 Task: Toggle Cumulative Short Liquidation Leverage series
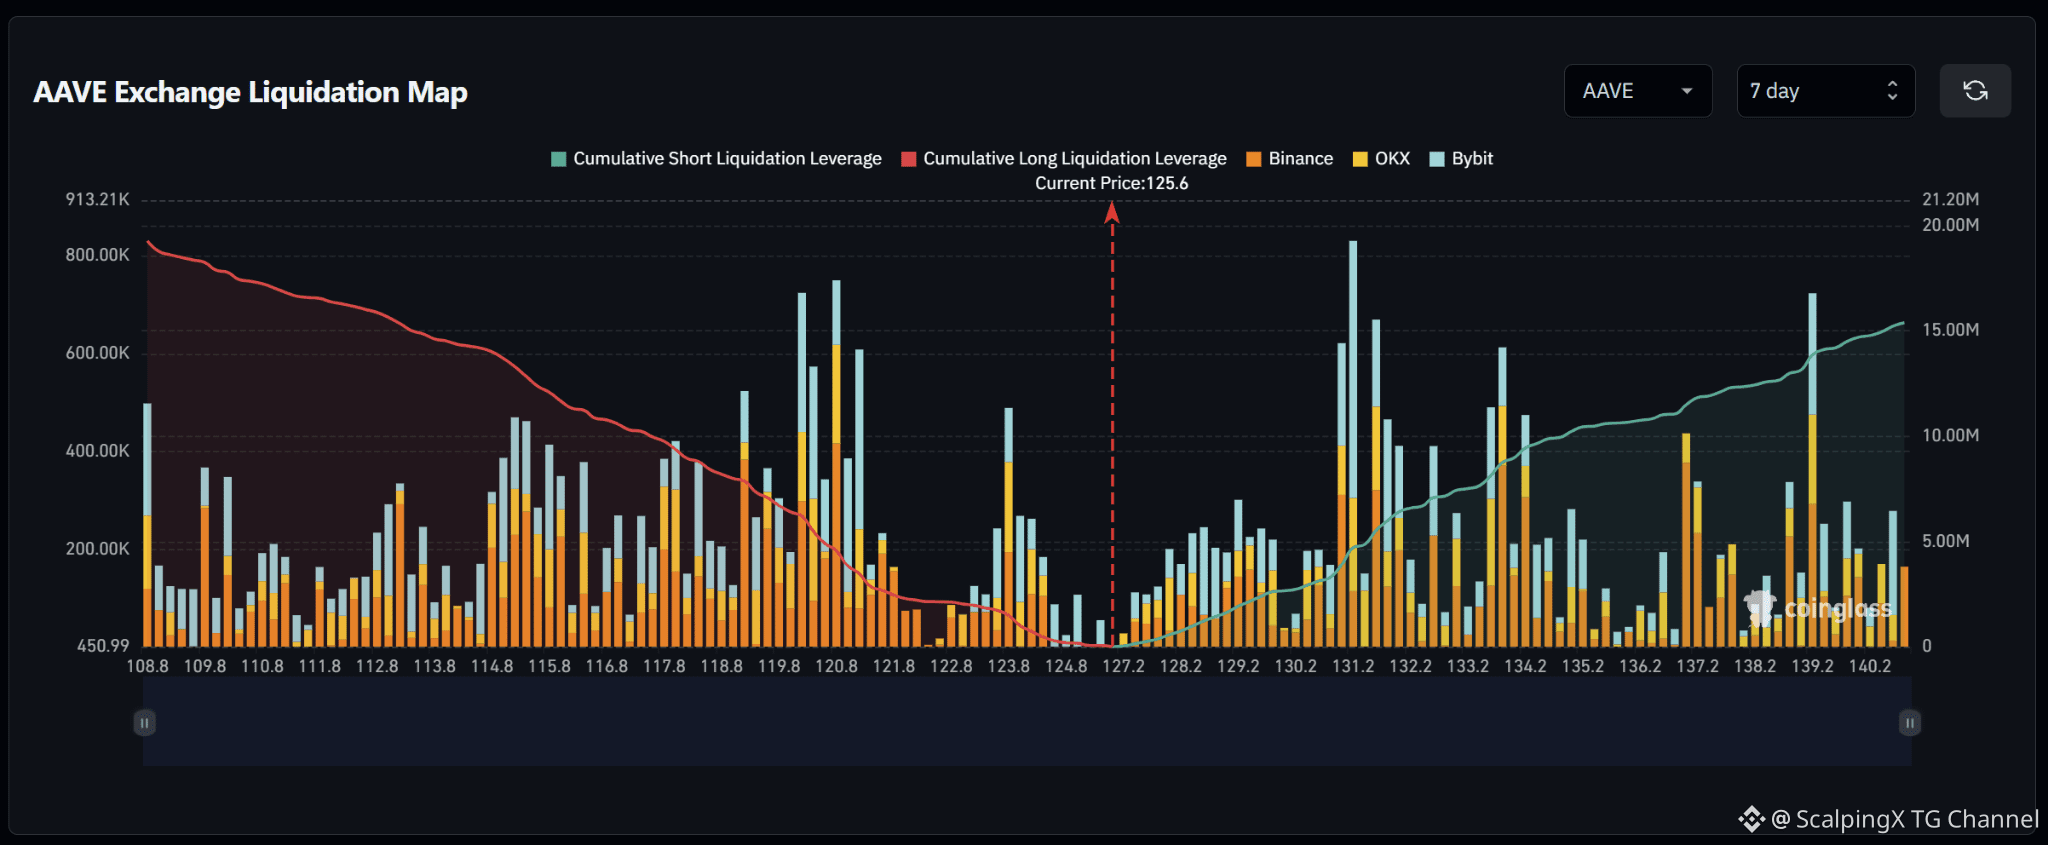[x=716, y=159]
